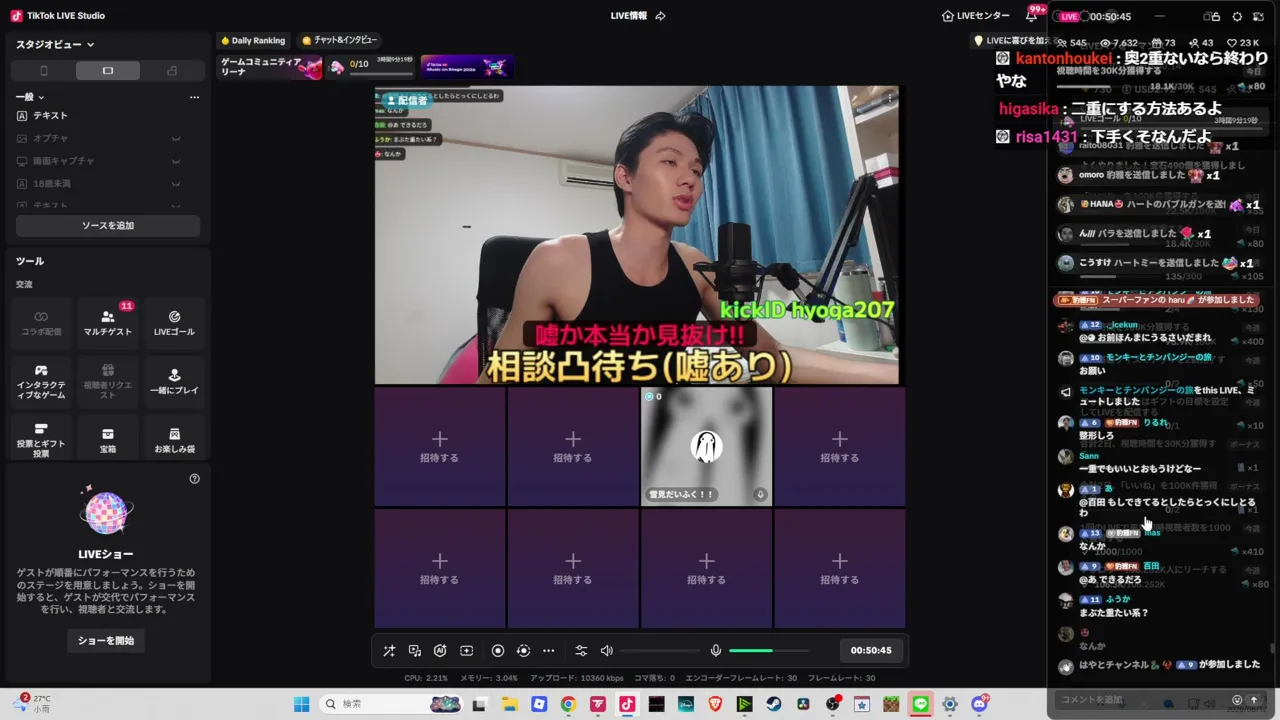Open the magic effects wand tool

389,650
